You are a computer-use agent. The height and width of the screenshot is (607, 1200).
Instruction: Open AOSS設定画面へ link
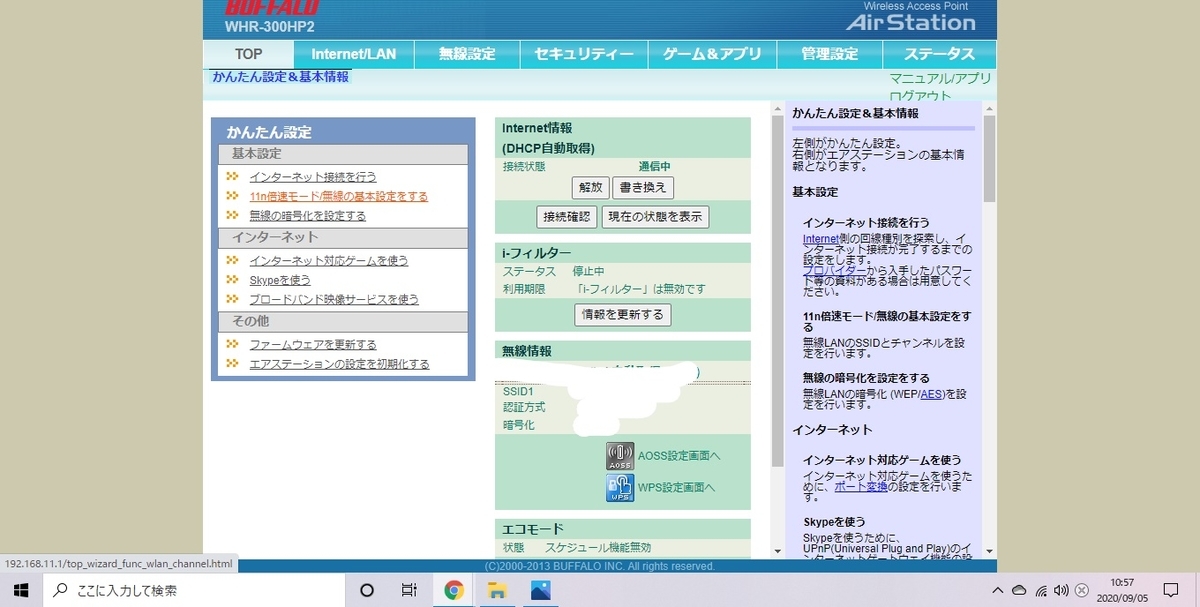[x=679, y=456]
